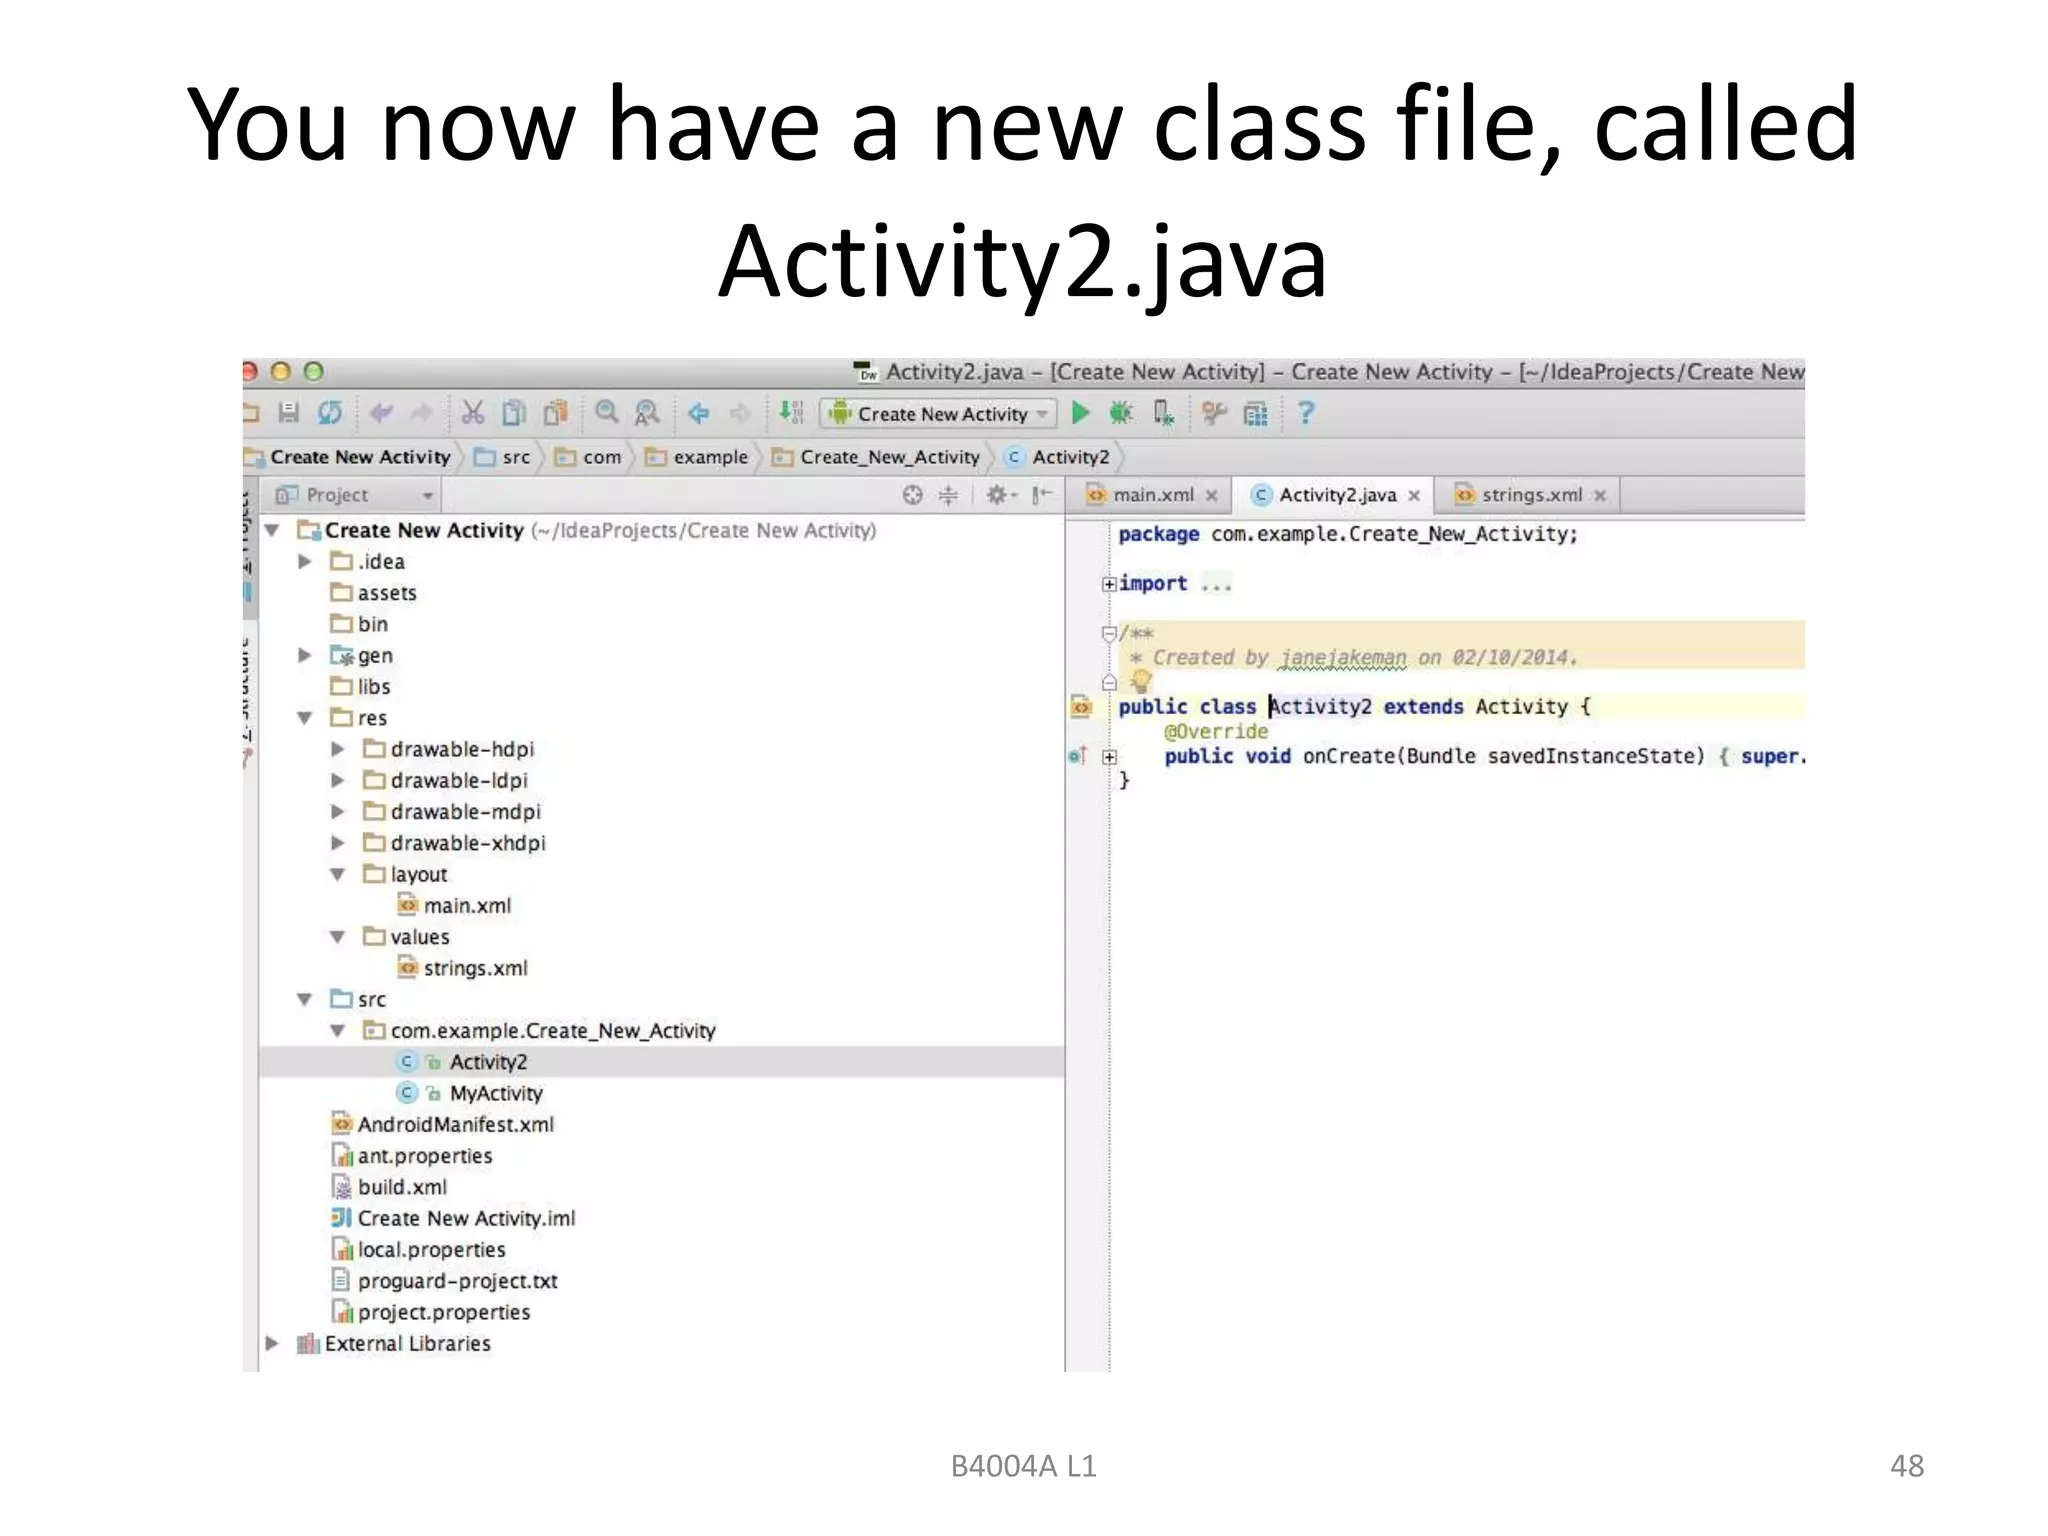Image resolution: width=2048 pixels, height=1536 pixels.
Task: Click the Paste clipboard icon
Action: pos(556,412)
